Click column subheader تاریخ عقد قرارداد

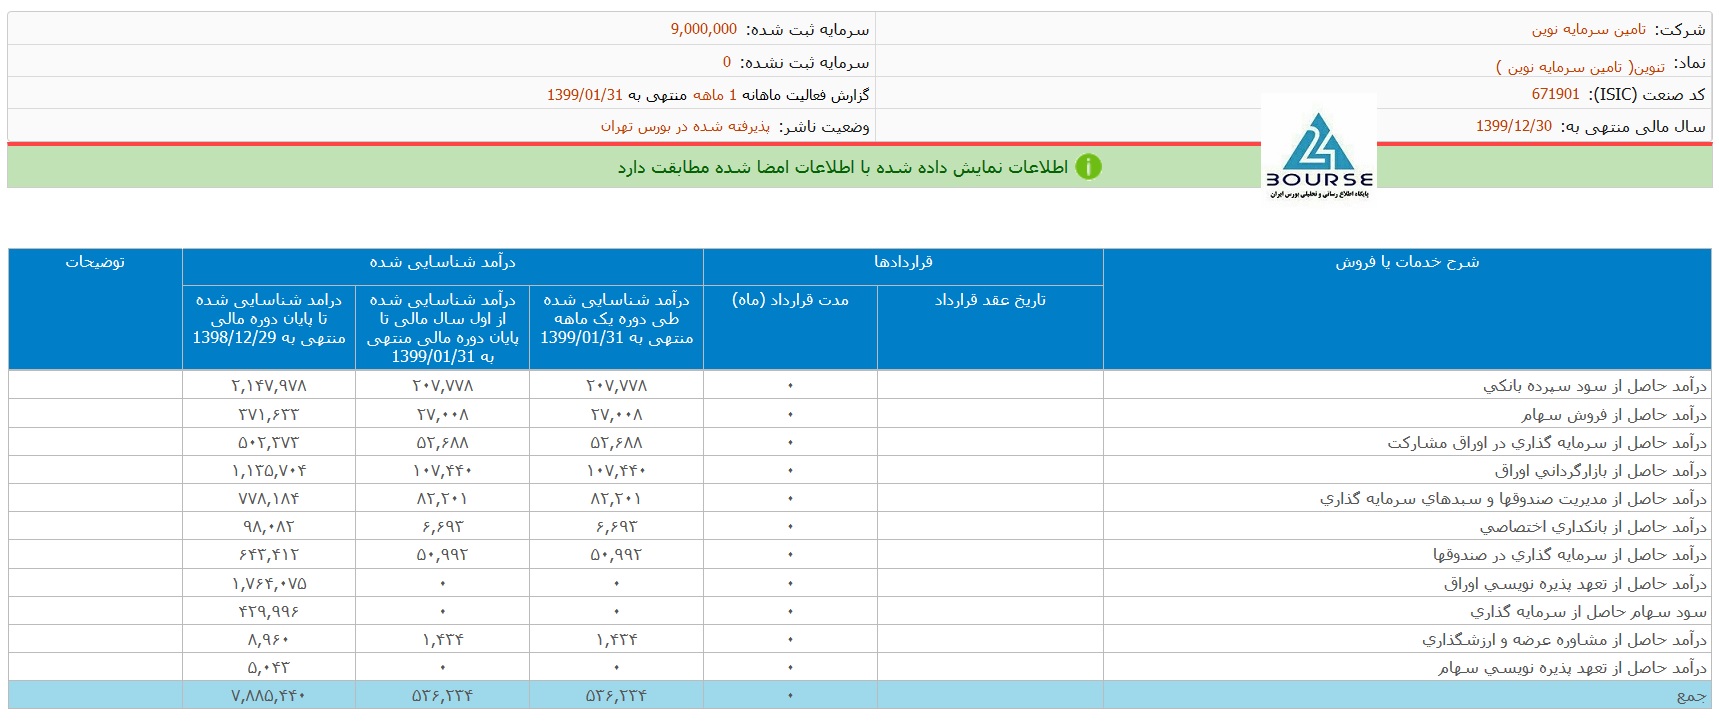[x=990, y=299]
